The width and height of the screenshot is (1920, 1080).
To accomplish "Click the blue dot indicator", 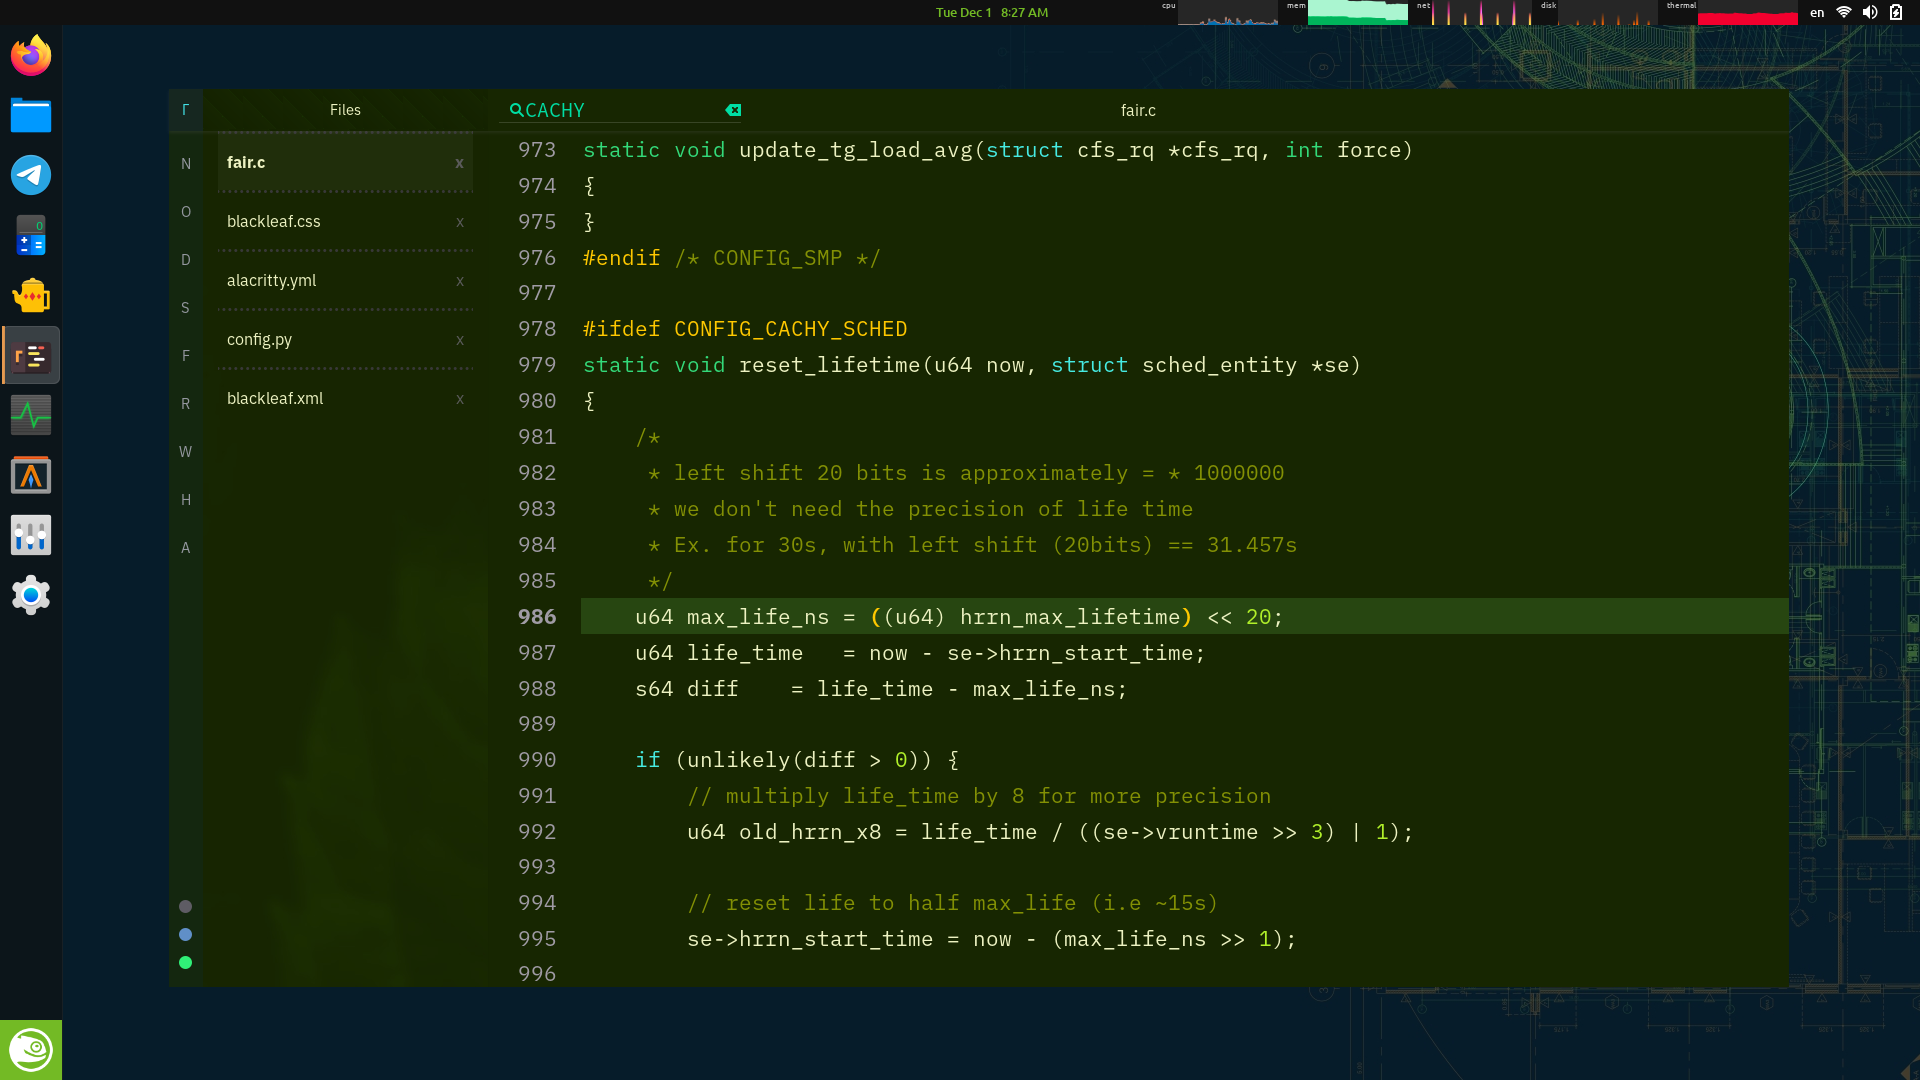I will 185,934.
